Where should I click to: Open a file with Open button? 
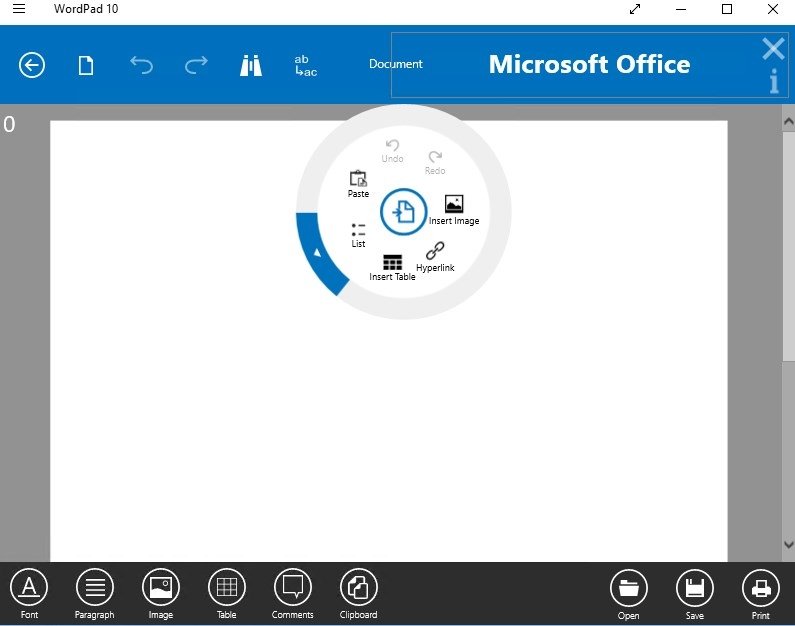tap(629, 595)
